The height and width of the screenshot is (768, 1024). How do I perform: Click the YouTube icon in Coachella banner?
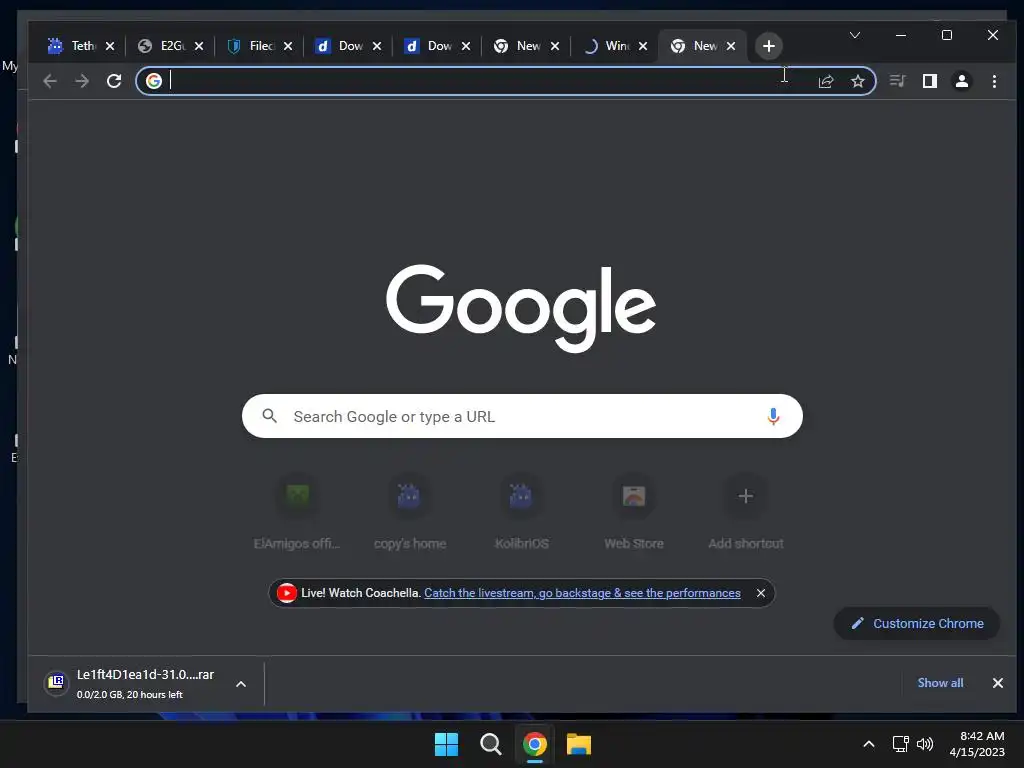[x=286, y=593]
